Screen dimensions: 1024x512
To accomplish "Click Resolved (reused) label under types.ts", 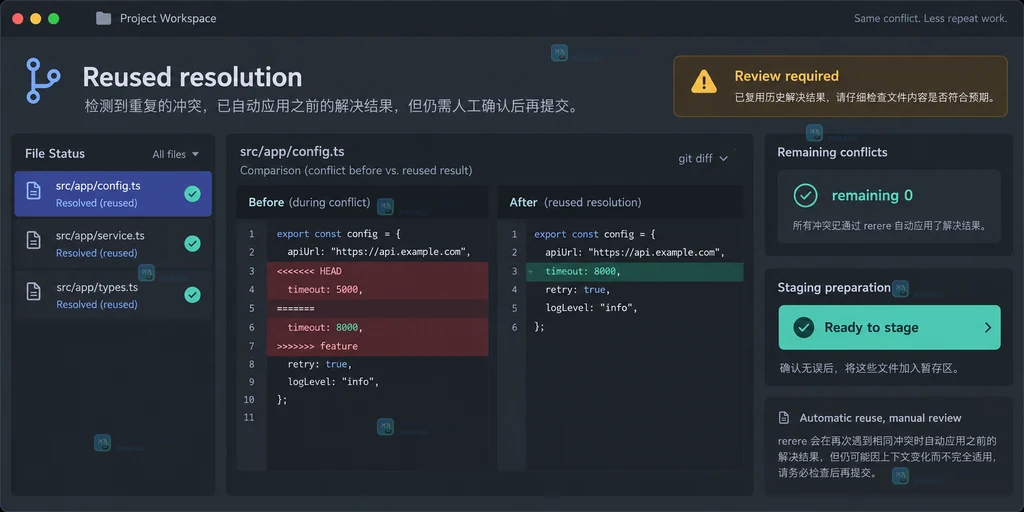I will (x=97, y=304).
